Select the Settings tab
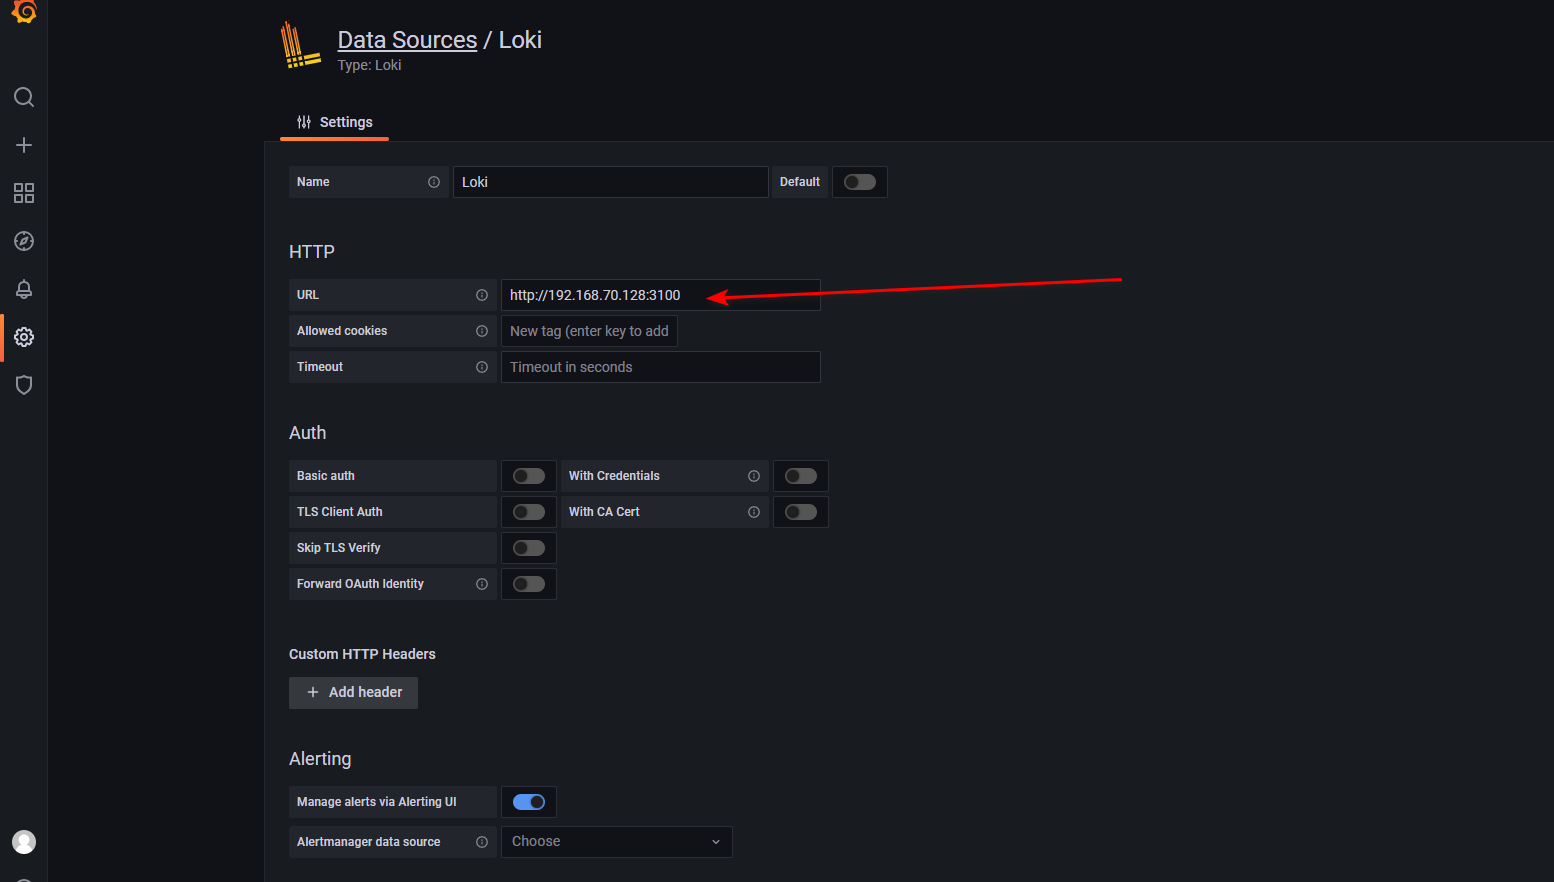1554x882 pixels. tap(334, 122)
